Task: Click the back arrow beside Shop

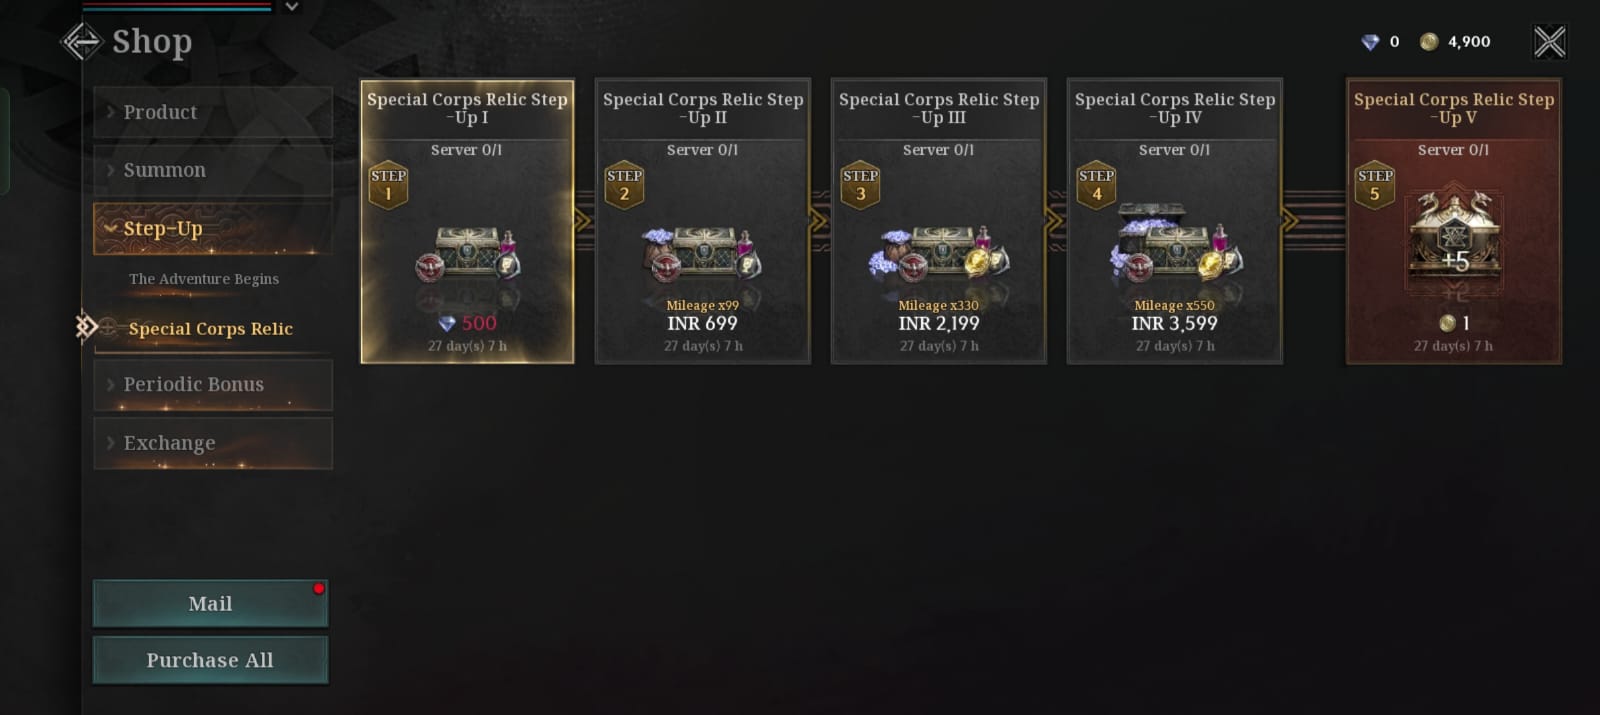Action: [81, 42]
